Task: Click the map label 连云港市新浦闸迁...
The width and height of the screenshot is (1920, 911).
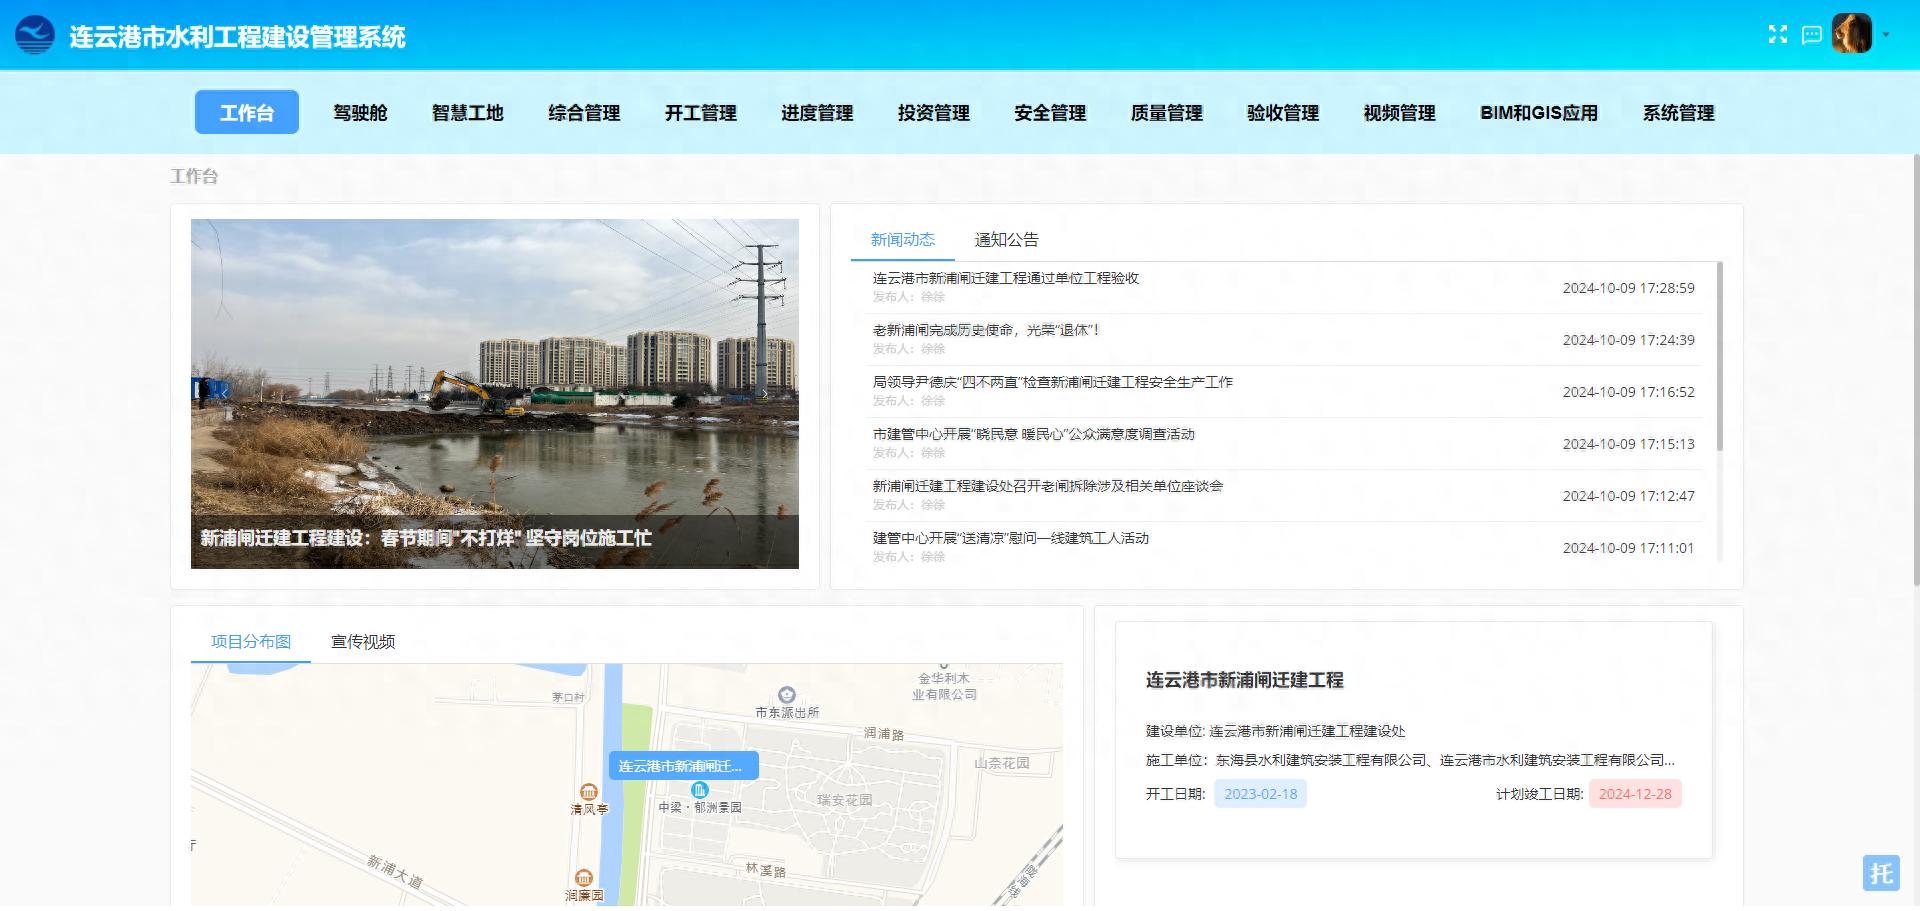Action: click(x=683, y=766)
